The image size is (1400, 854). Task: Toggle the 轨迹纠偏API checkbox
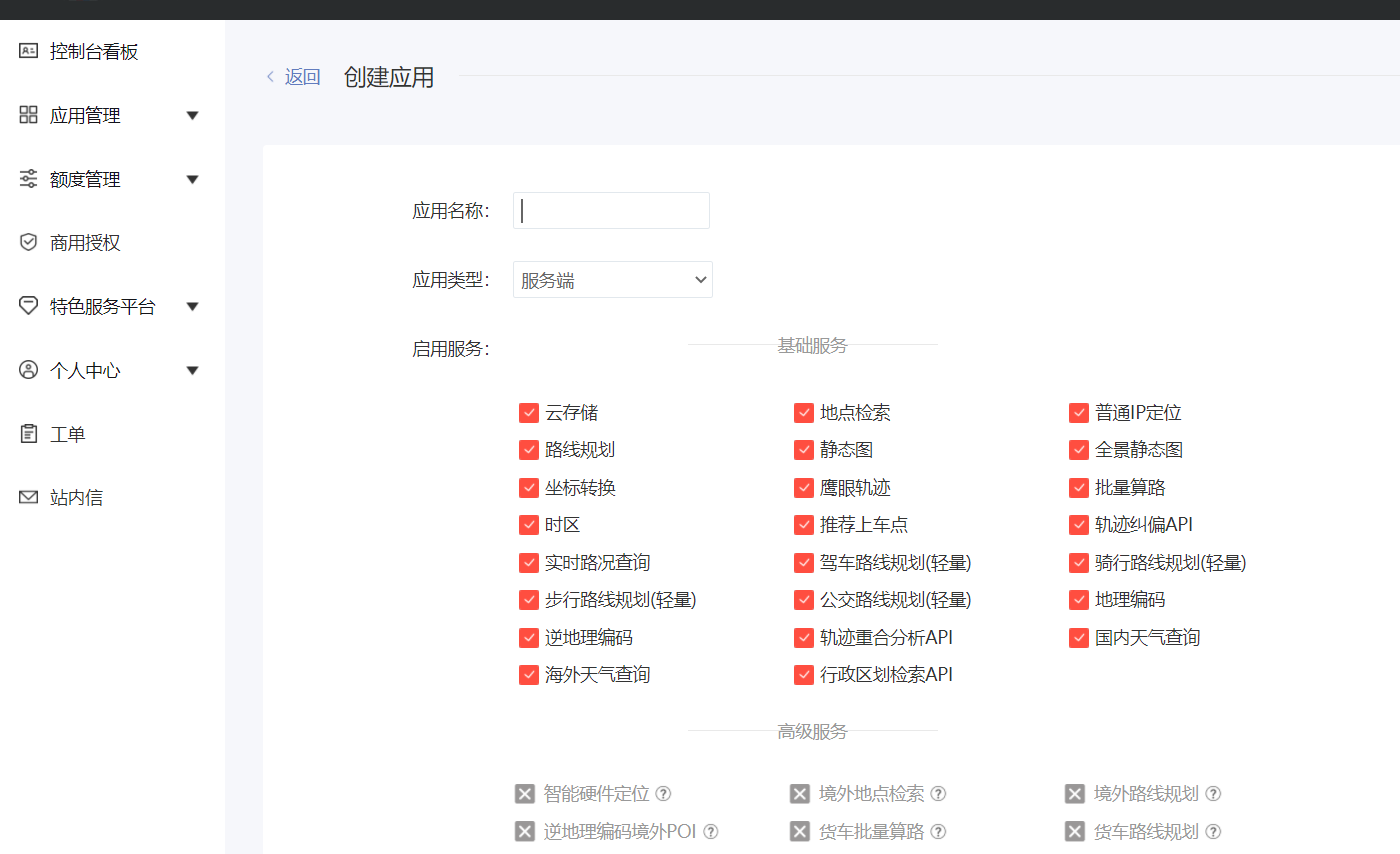(1079, 525)
